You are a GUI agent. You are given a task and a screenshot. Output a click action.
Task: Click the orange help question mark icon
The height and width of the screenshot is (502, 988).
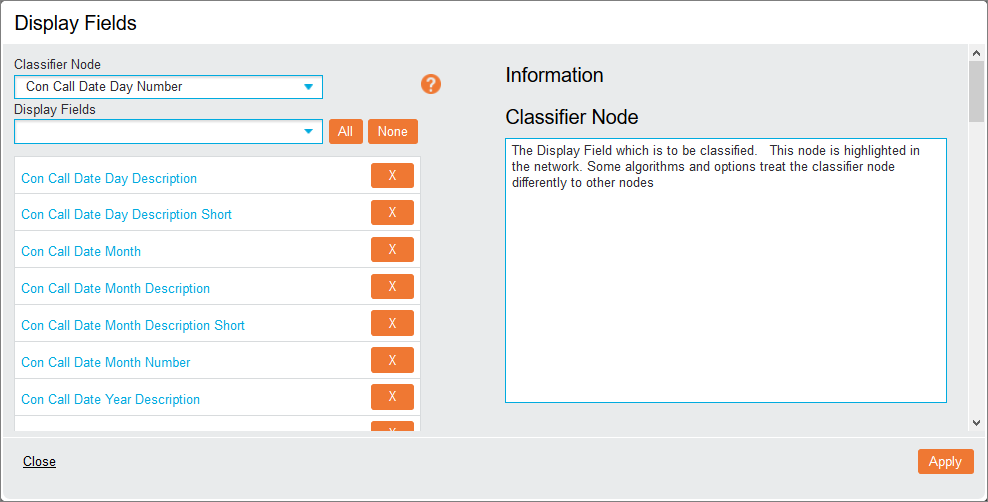pos(431,84)
